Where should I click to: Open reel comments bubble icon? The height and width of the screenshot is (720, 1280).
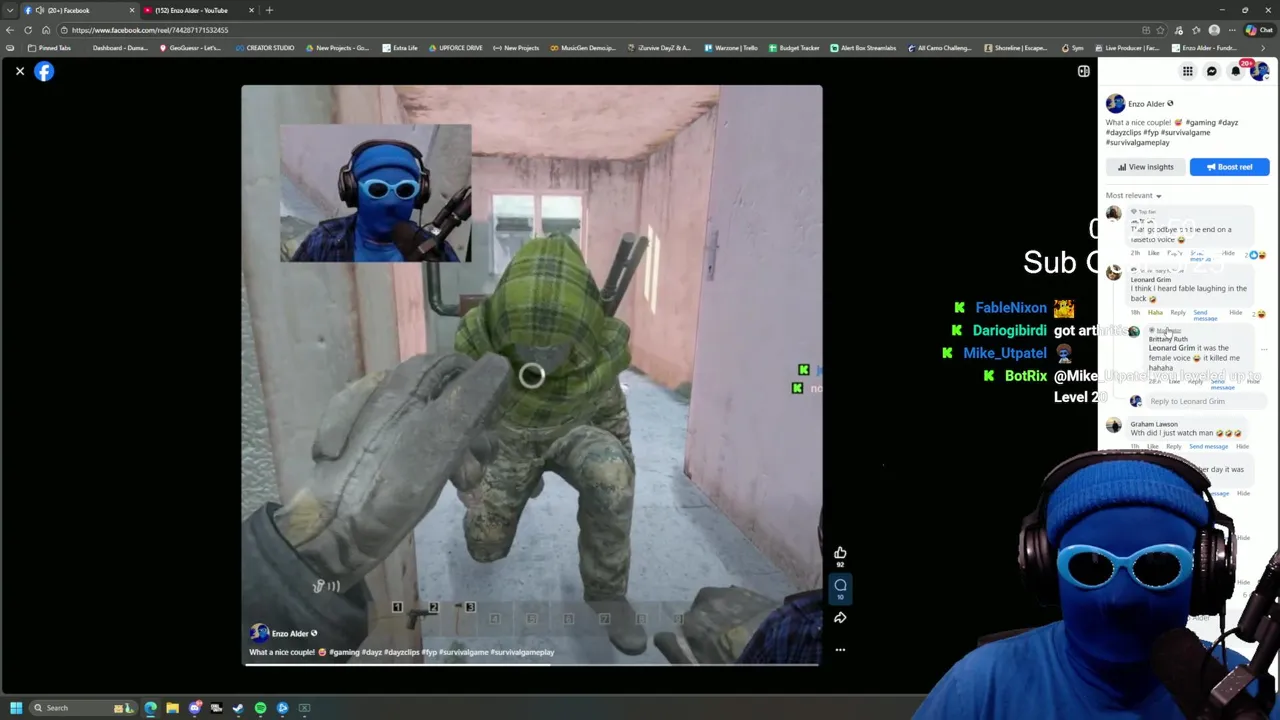point(840,585)
